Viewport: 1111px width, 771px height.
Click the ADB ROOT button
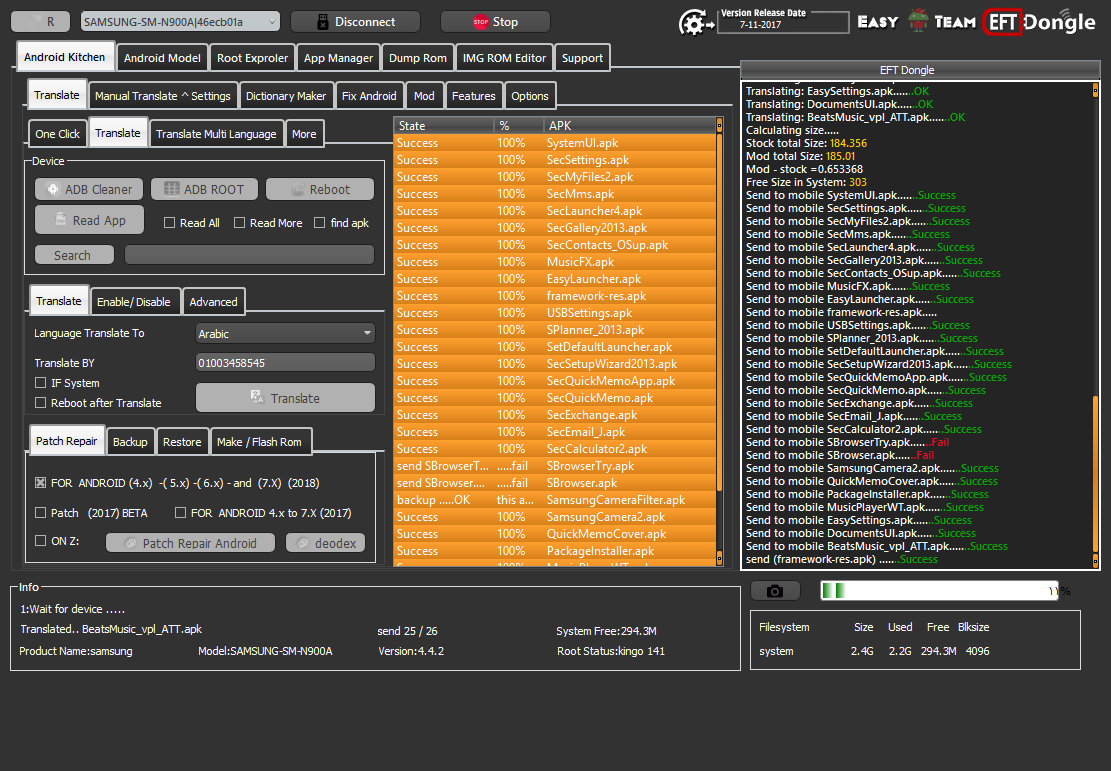coord(204,189)
